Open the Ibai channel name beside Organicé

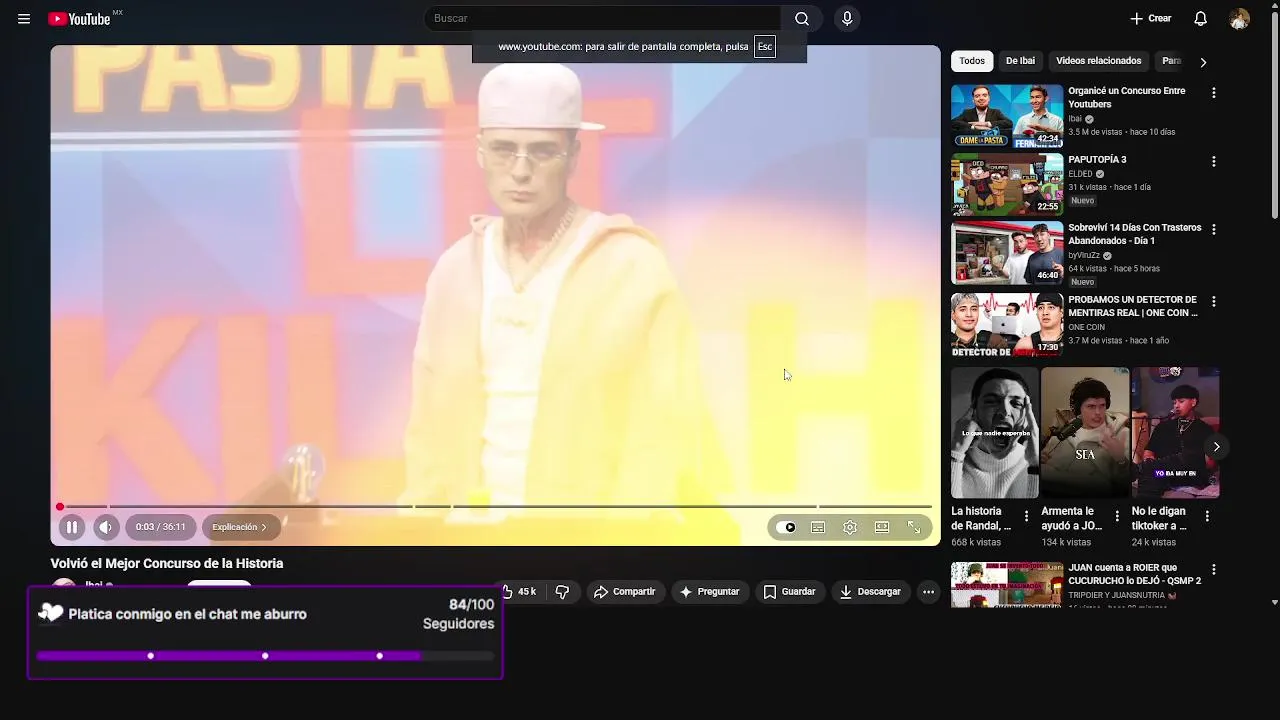1075,119
